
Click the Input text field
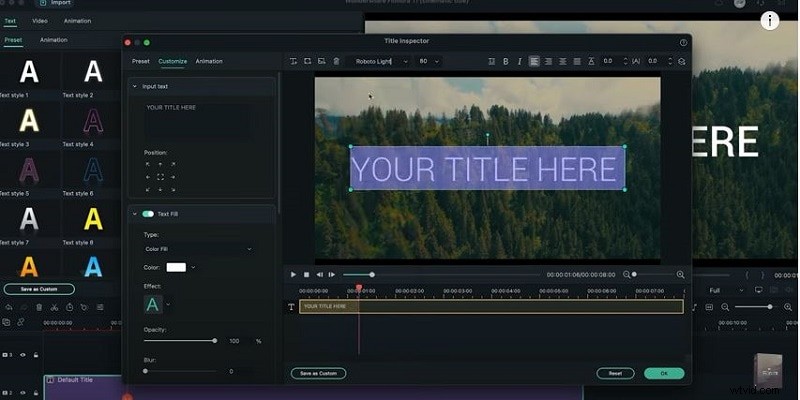point(198,121)
